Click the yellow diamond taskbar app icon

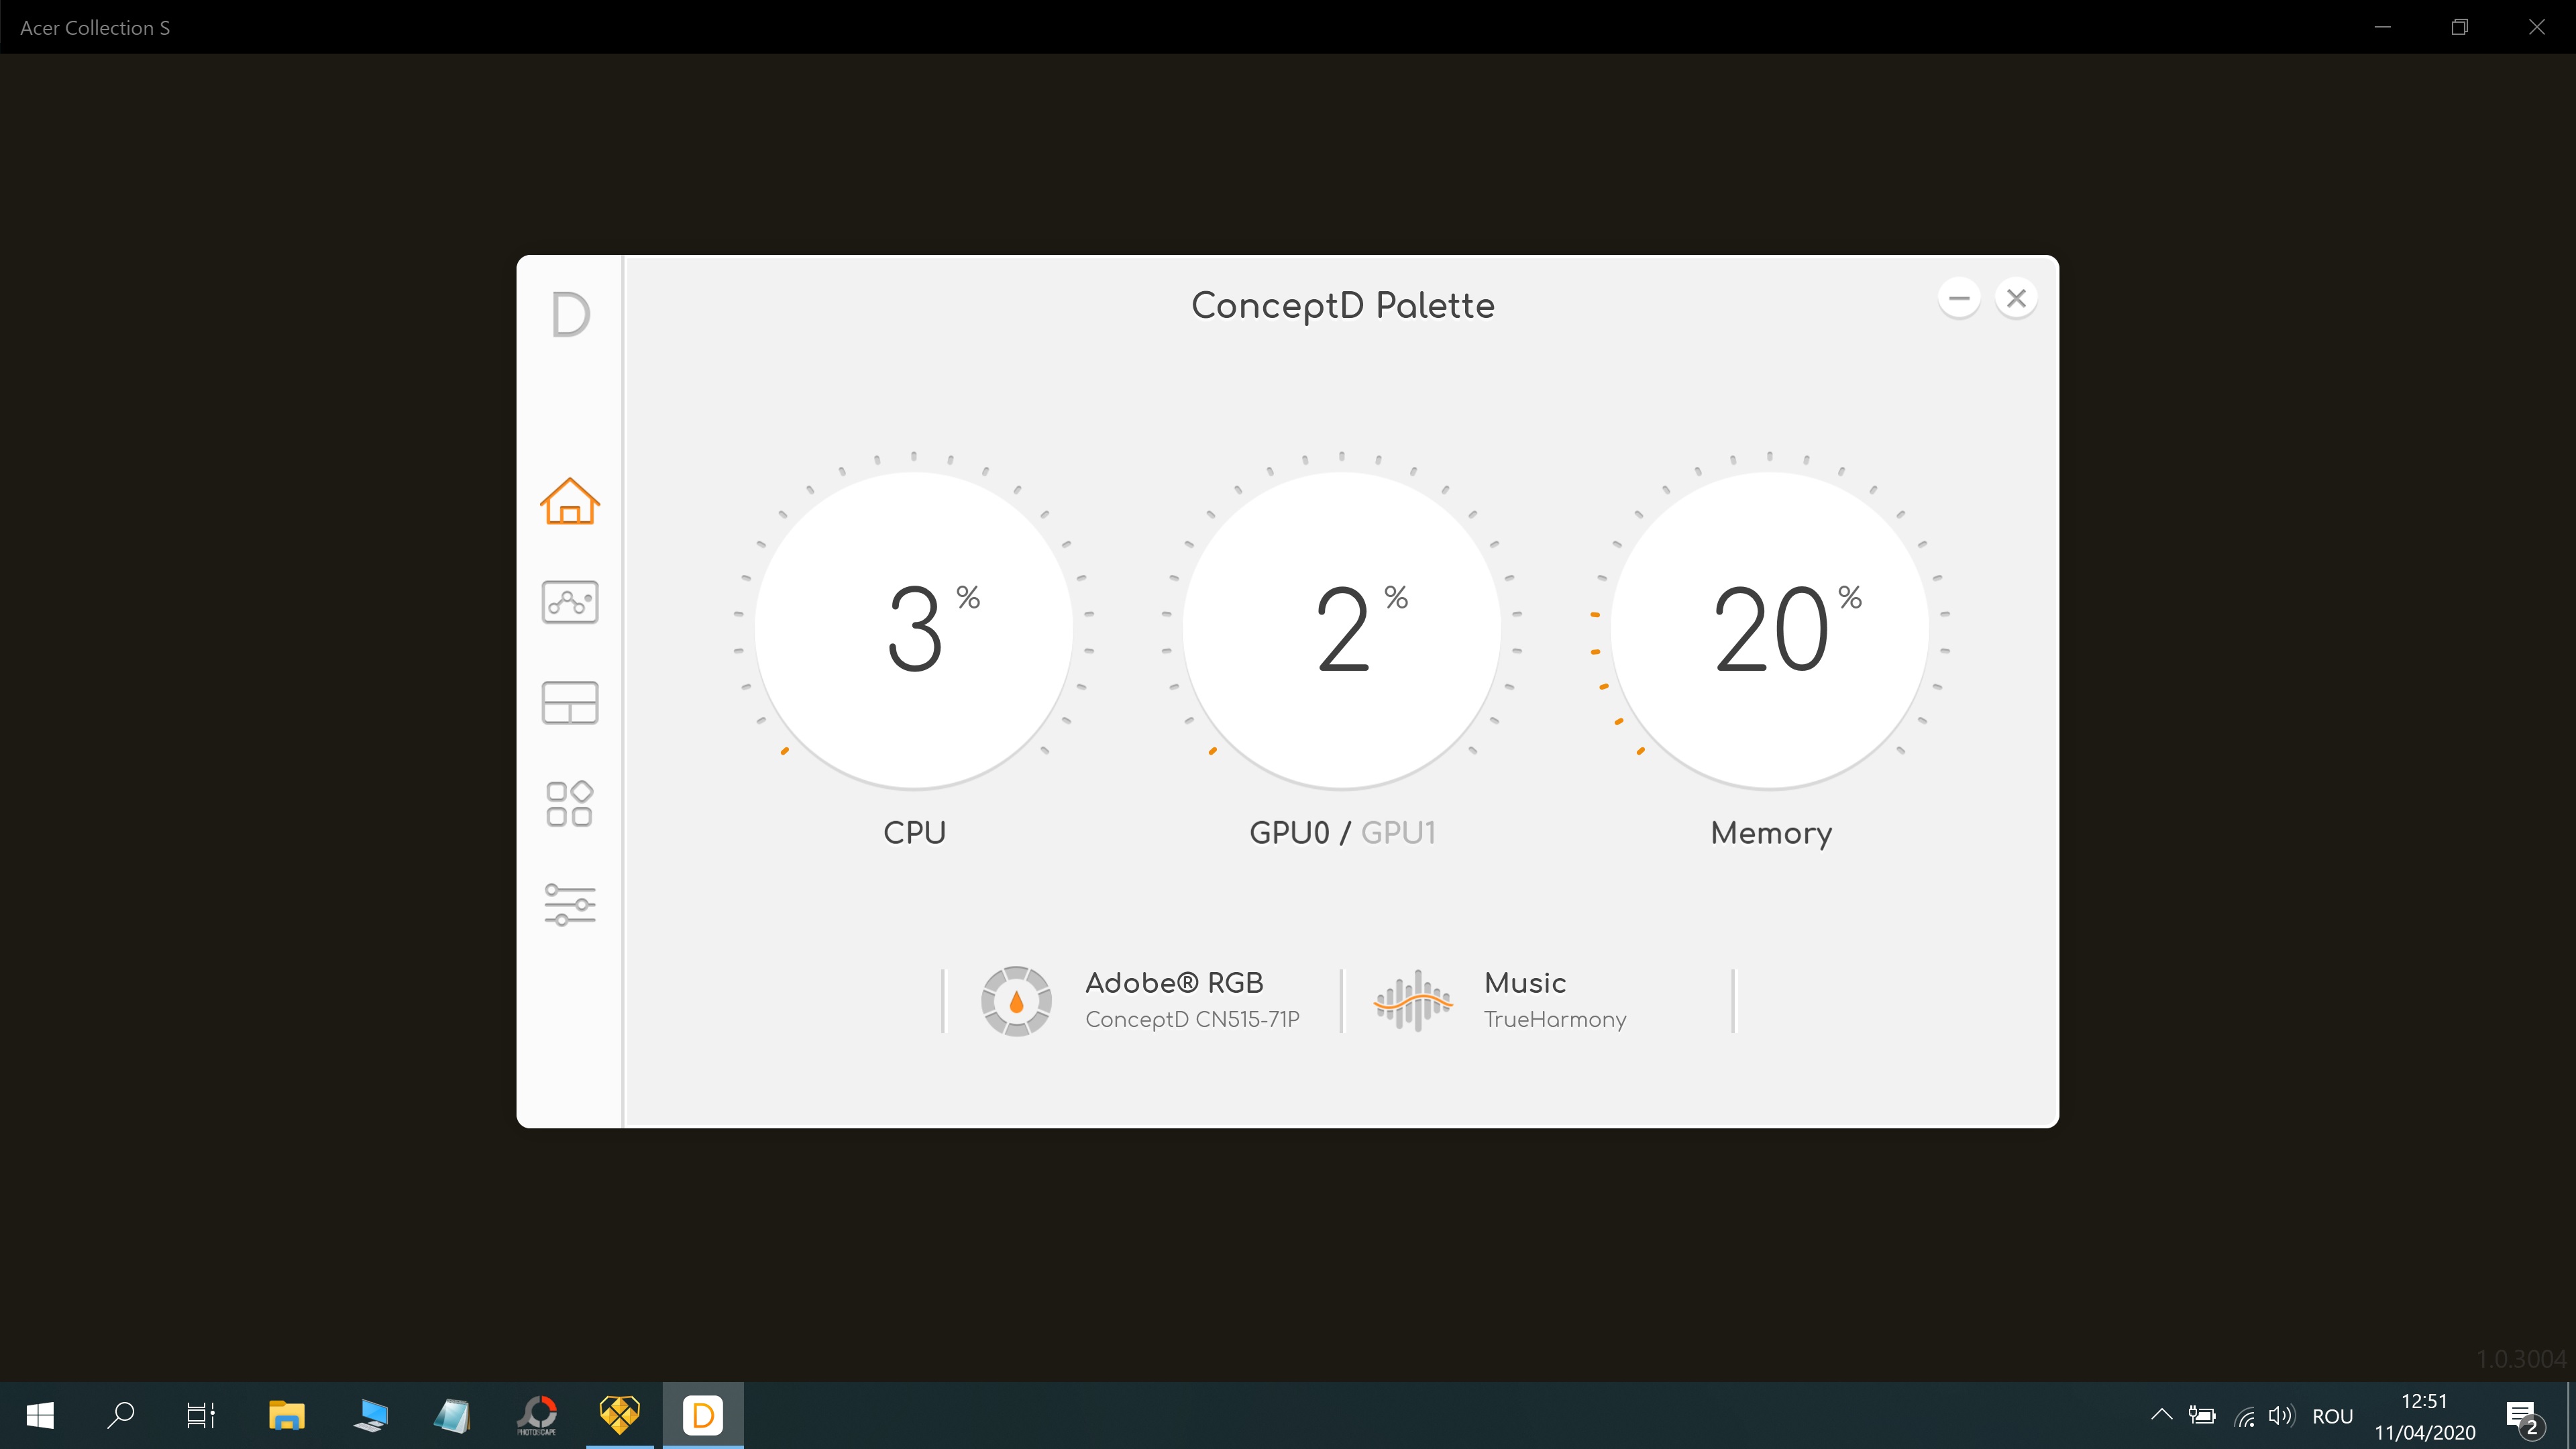tap(620, 1415)
